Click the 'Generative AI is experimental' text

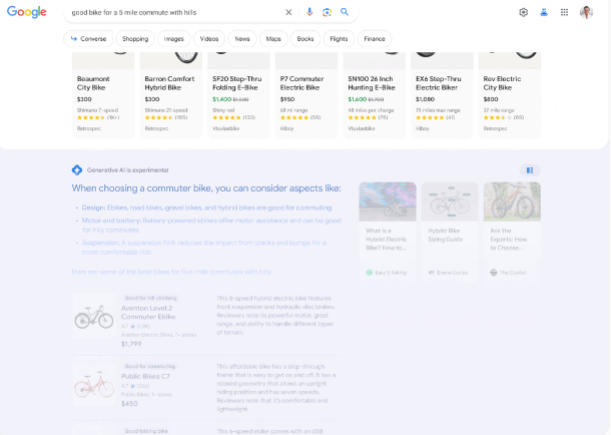(127, 170)
